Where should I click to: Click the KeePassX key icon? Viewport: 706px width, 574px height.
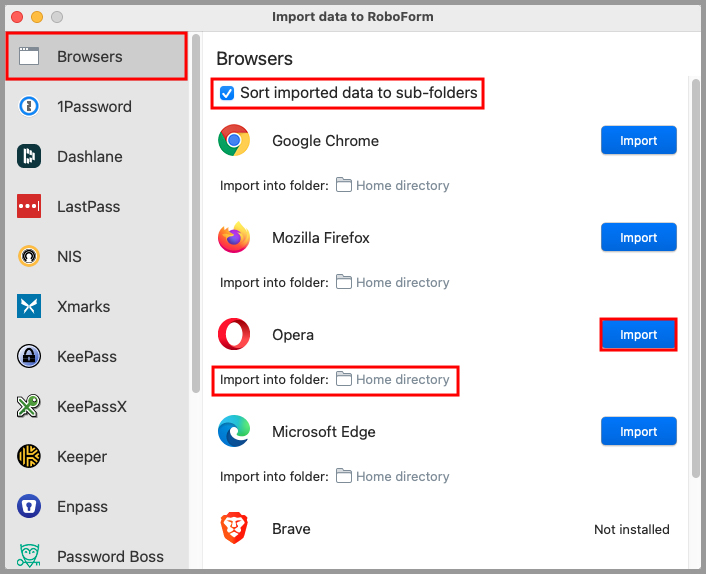click(29, 406)
